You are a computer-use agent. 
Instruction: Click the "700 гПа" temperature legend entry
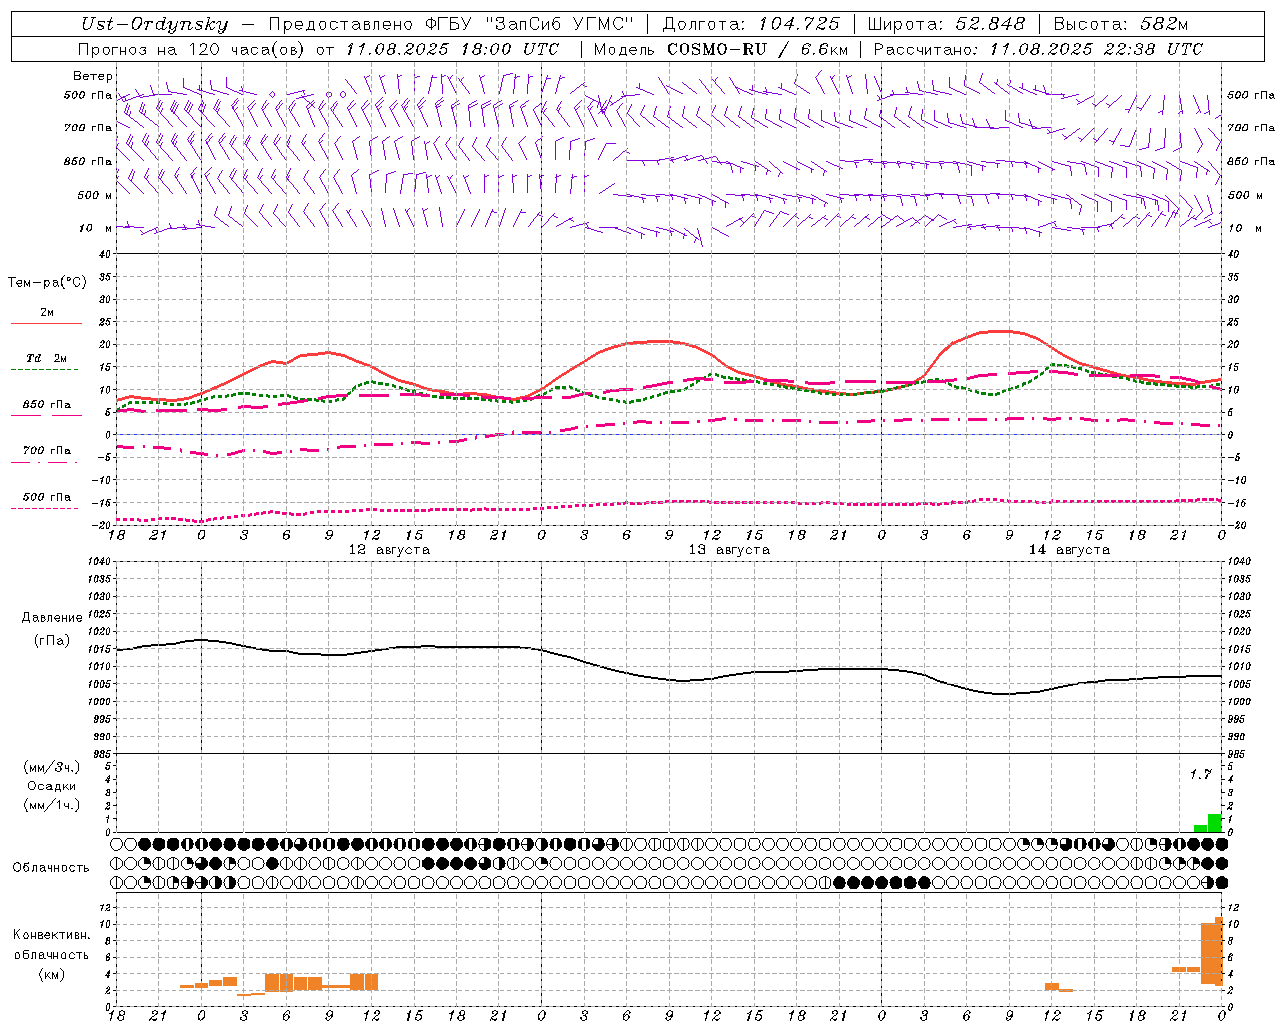(x=47, y=450)
